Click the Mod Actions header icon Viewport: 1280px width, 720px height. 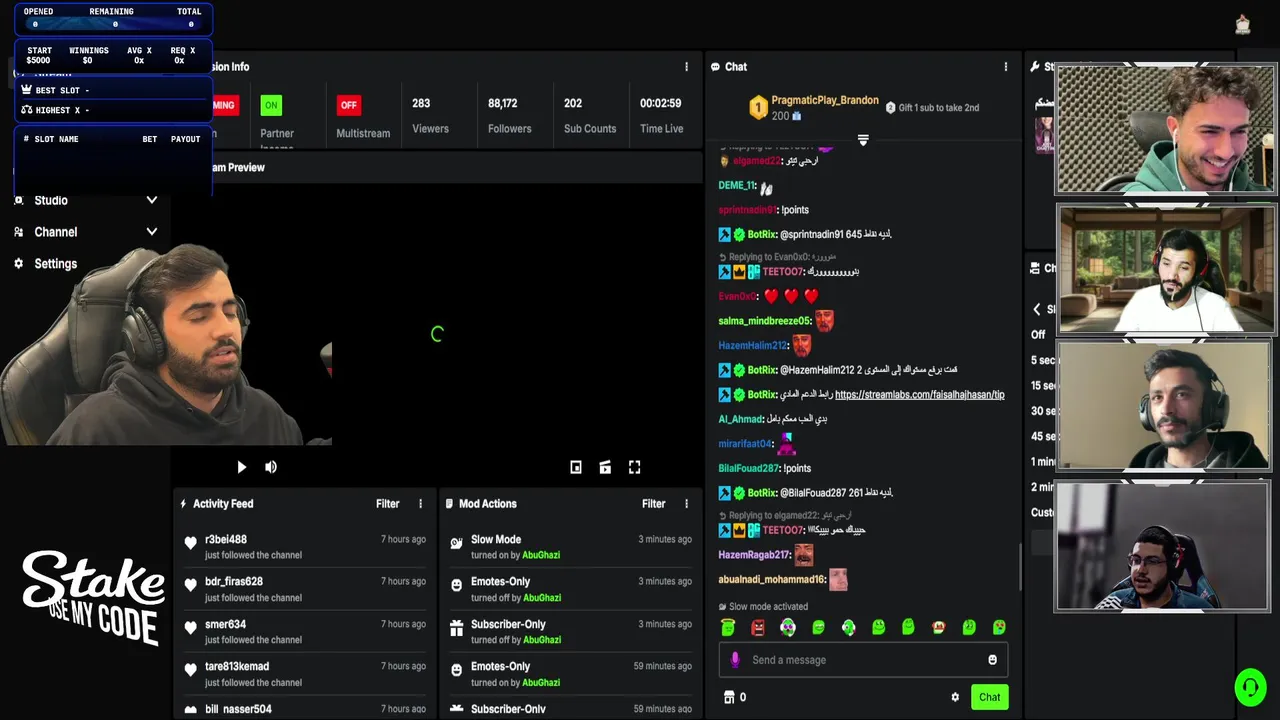pos(449,504)
